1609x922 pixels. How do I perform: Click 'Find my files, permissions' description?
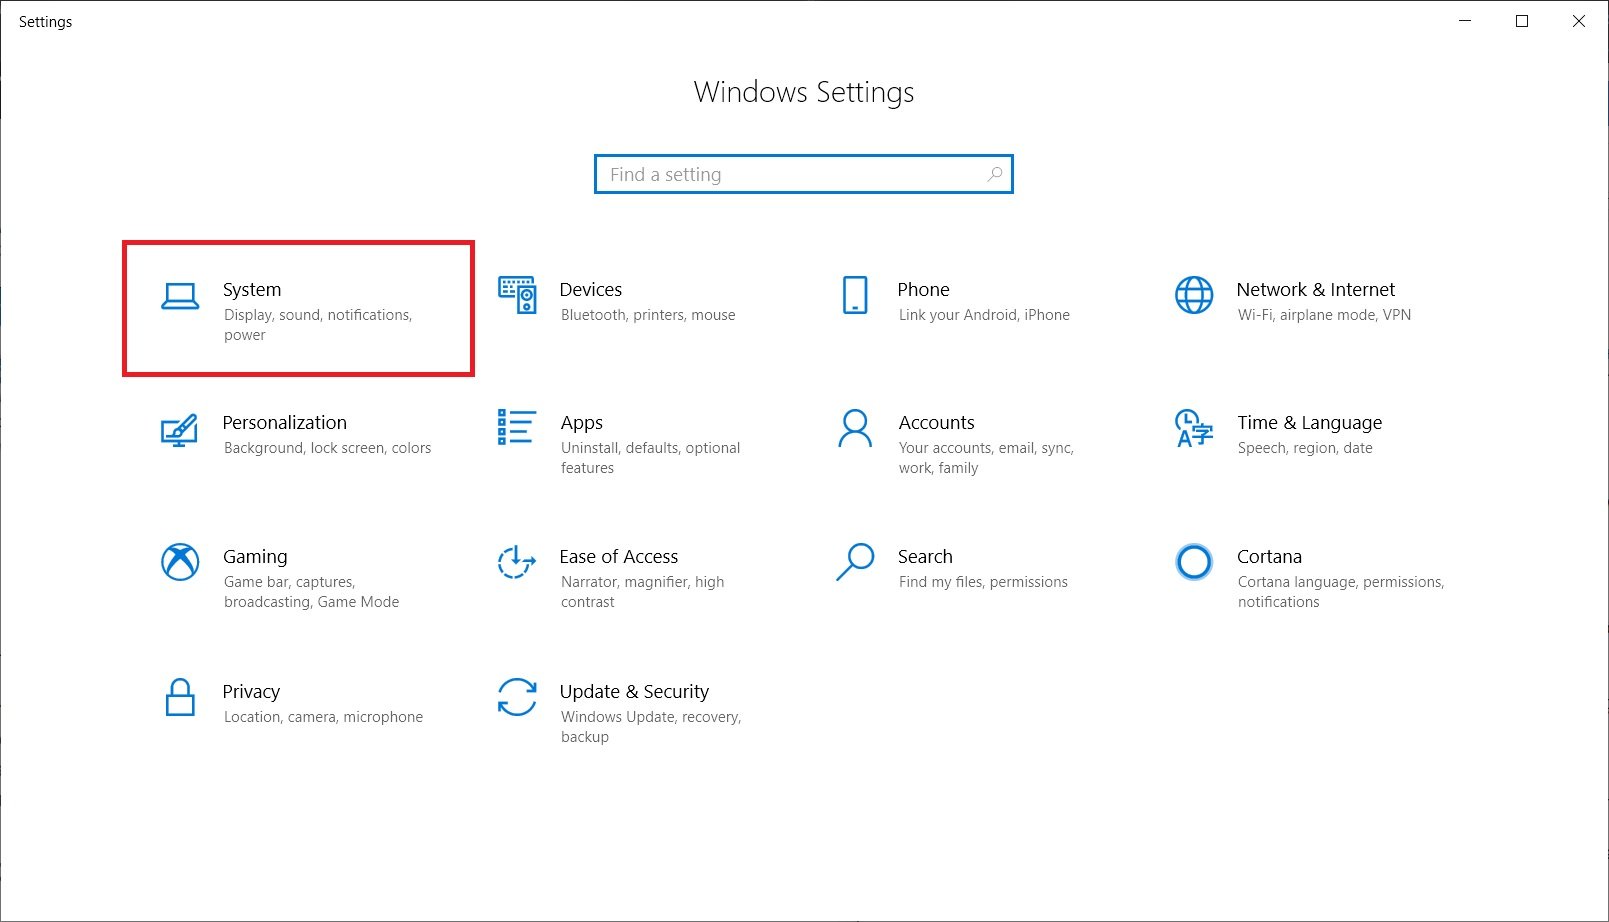[983, 582]
